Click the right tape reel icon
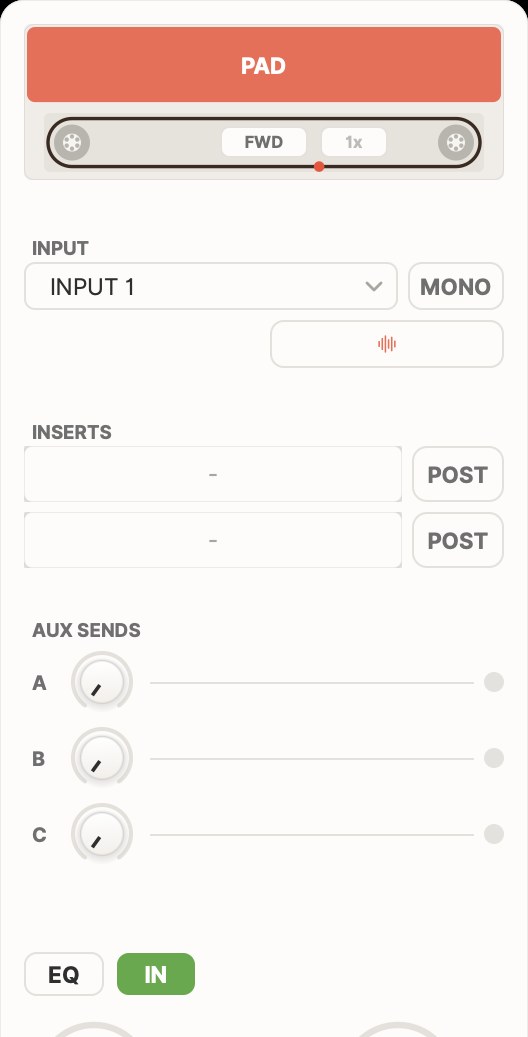 (456, 142)
